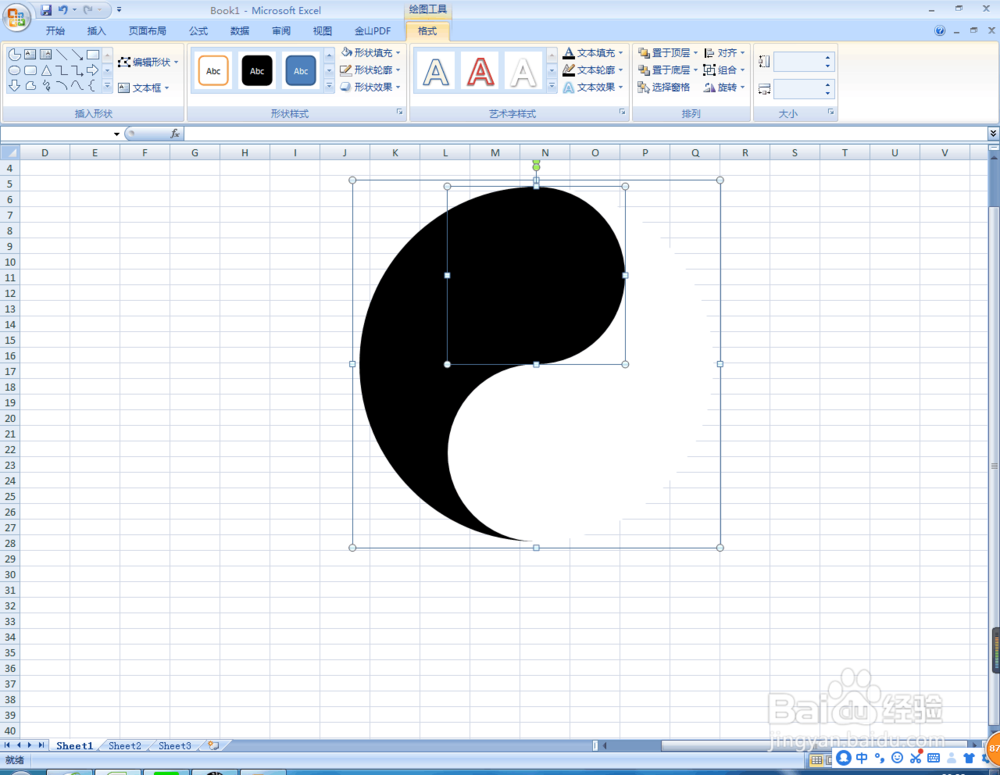Open Shape Effects dropdown

[x=371, y=87]
